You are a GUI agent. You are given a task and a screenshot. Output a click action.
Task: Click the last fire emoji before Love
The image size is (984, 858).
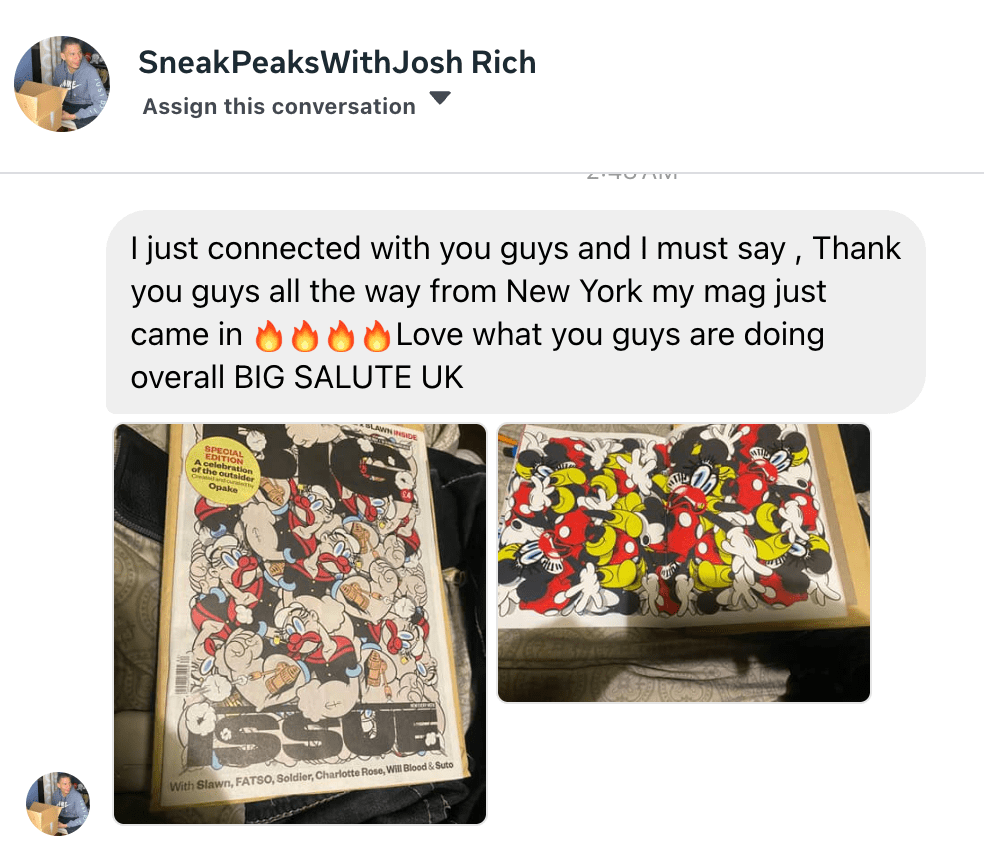tap(377, 336)
